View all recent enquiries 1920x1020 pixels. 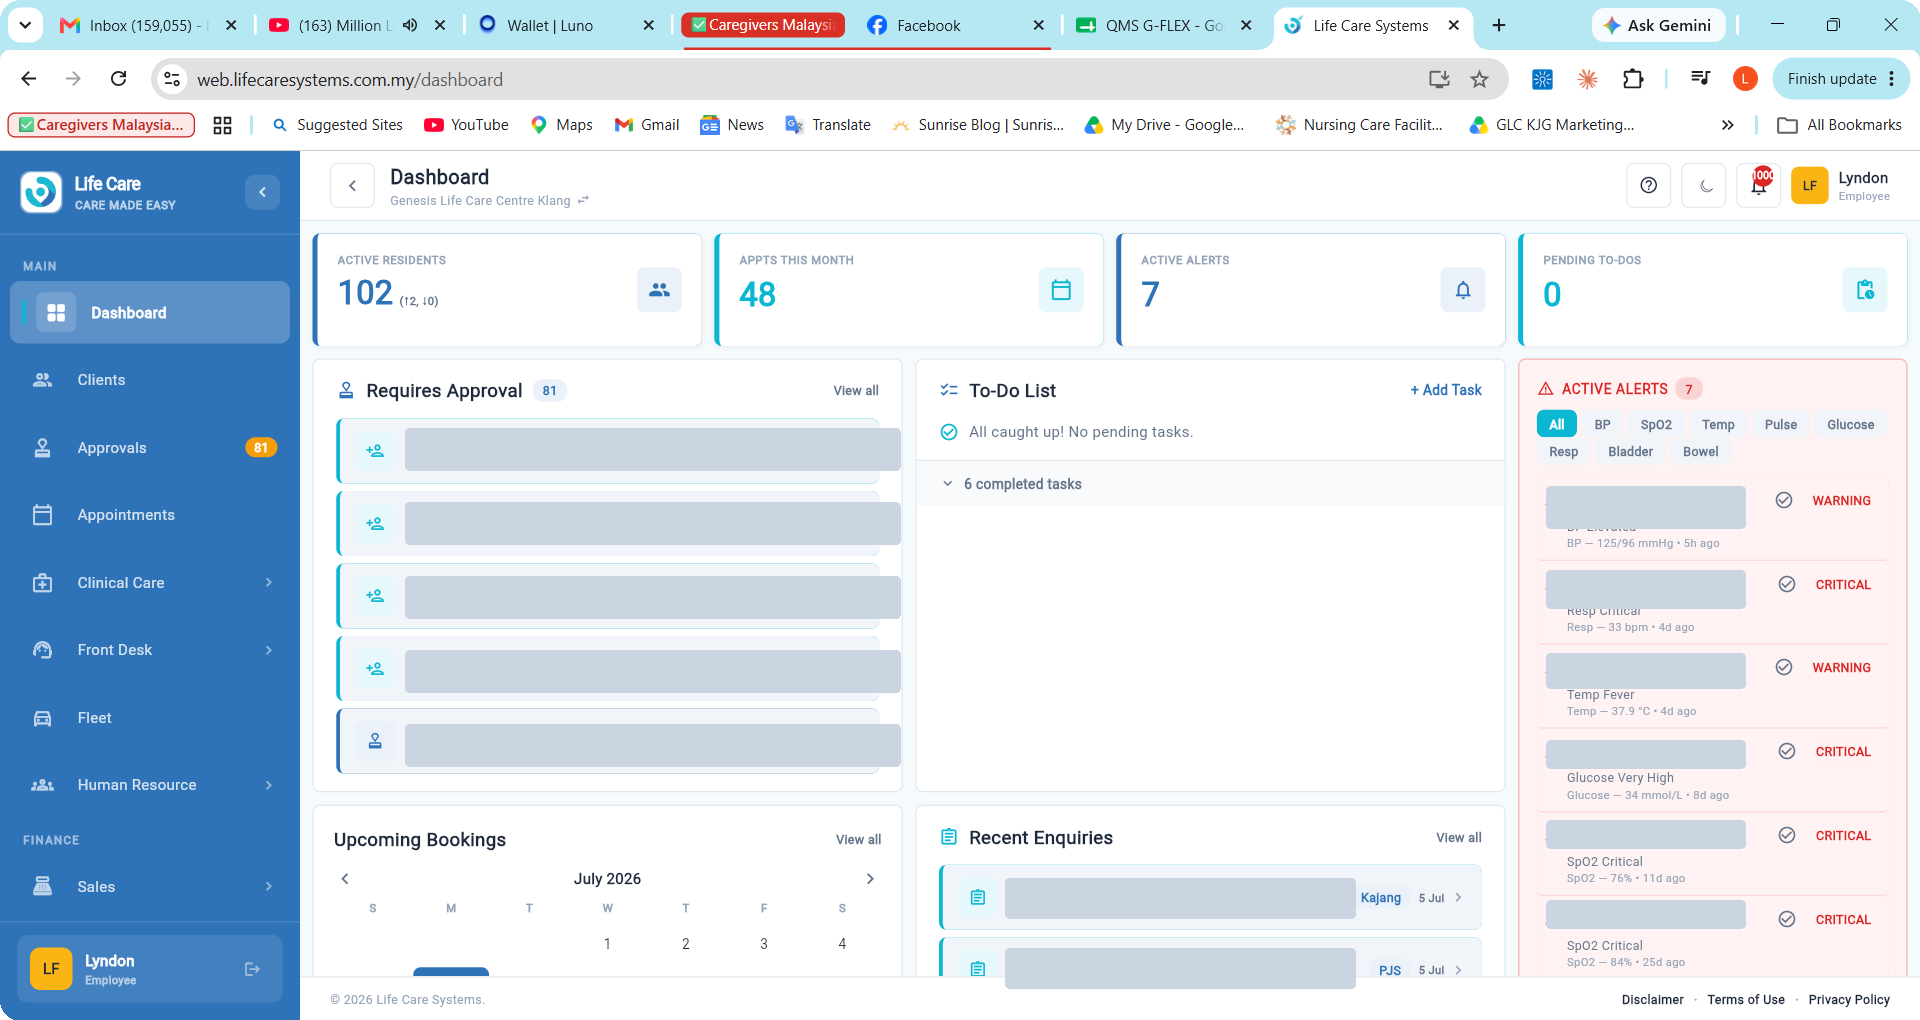pos(1459,838)
